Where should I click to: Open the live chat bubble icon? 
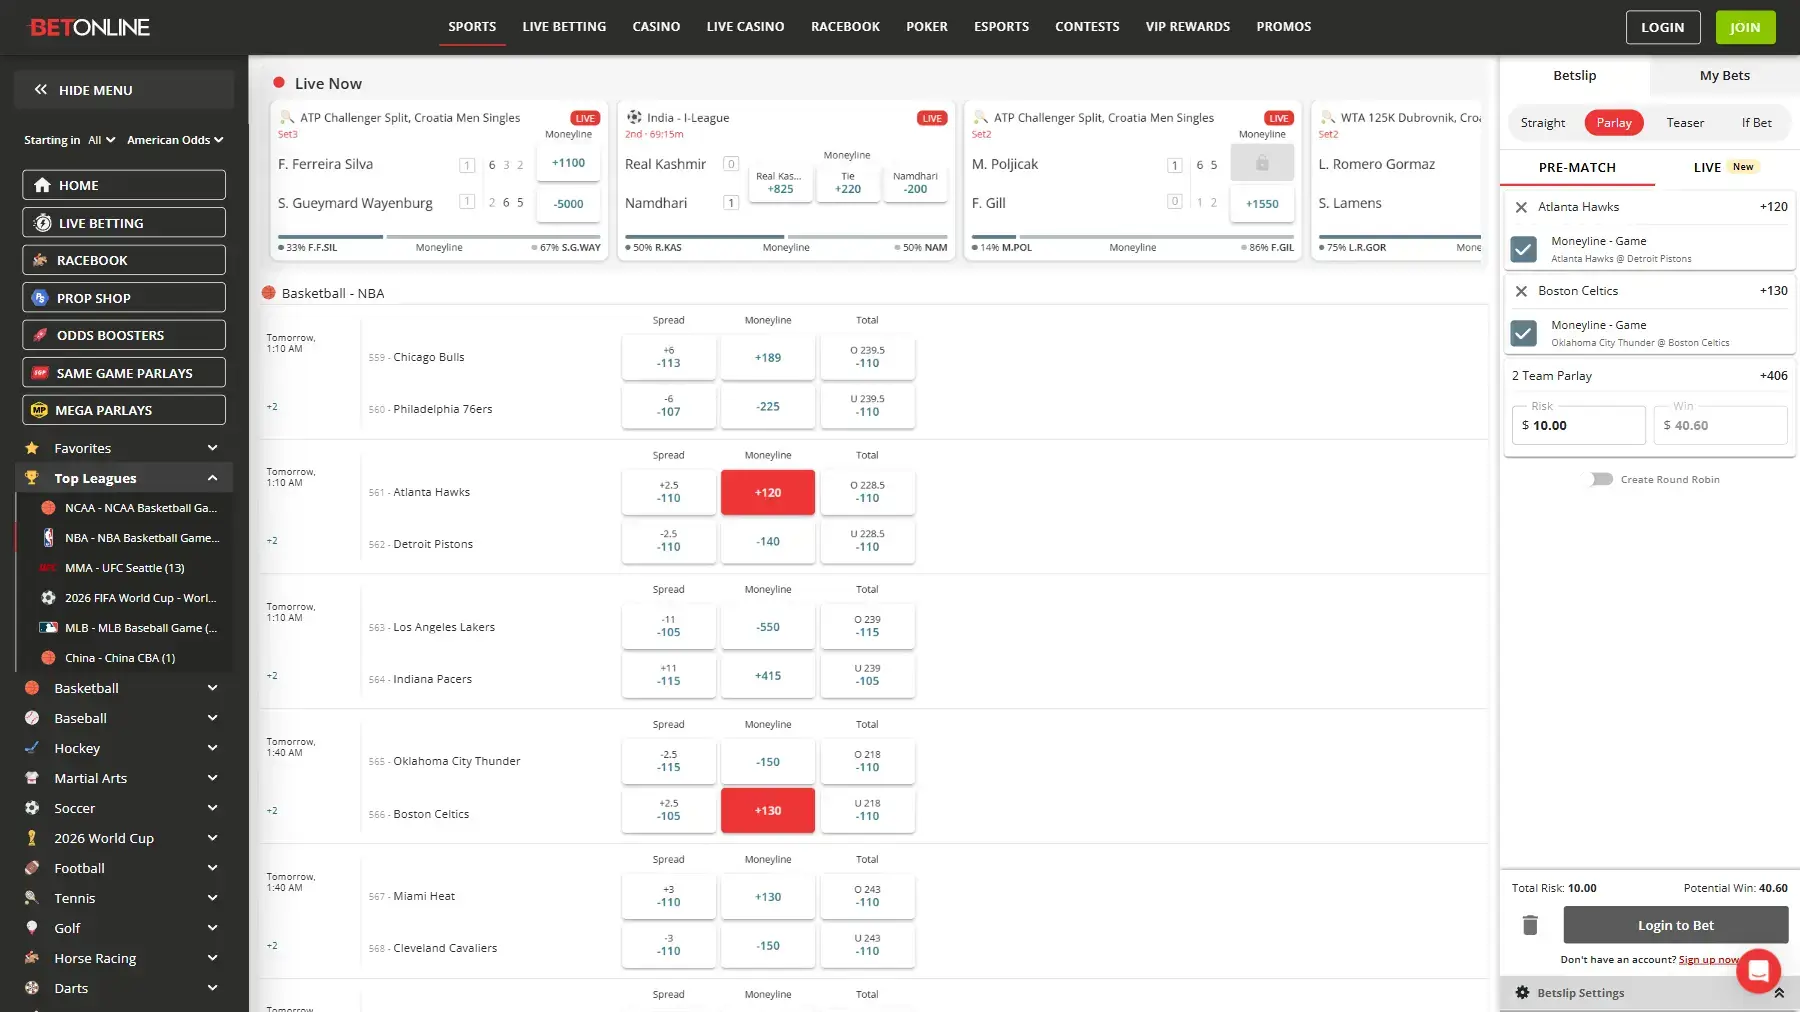[x=1758, y=970]
